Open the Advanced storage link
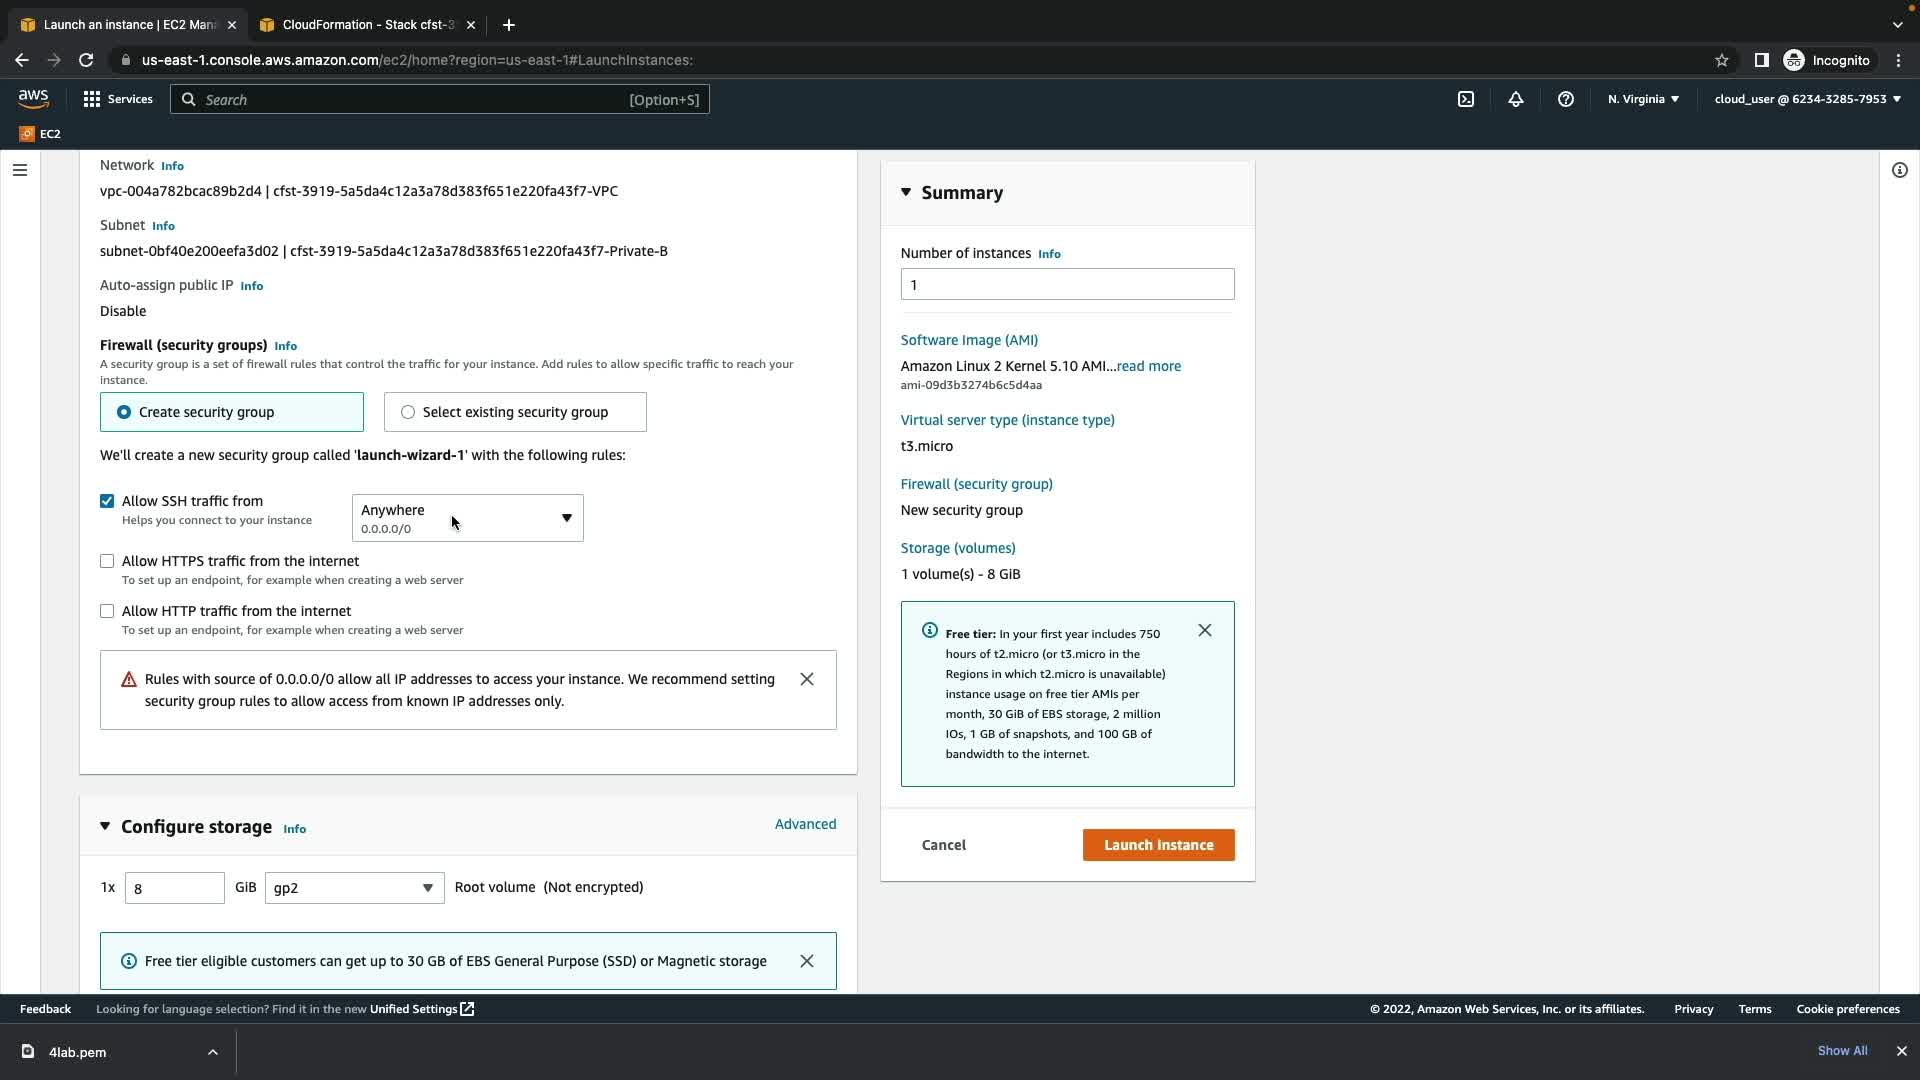Viewport: 1920px width, 1080px height. [805, 824]
